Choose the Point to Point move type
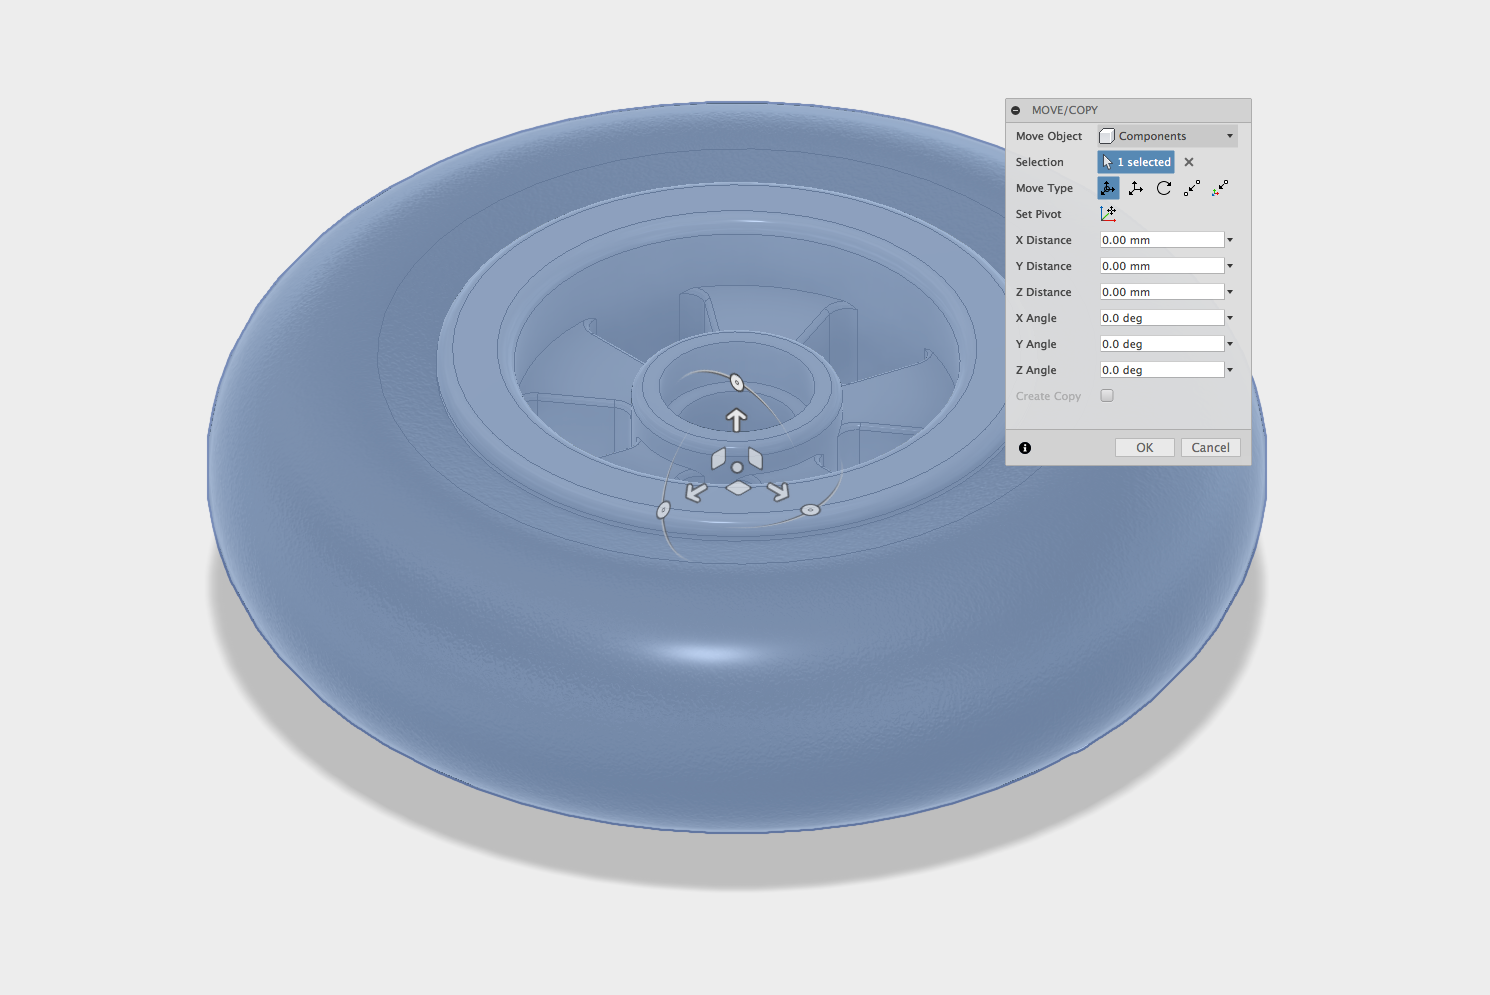Image resolution: width=1490 pixels, height=995 pixels. point(1192,188)
